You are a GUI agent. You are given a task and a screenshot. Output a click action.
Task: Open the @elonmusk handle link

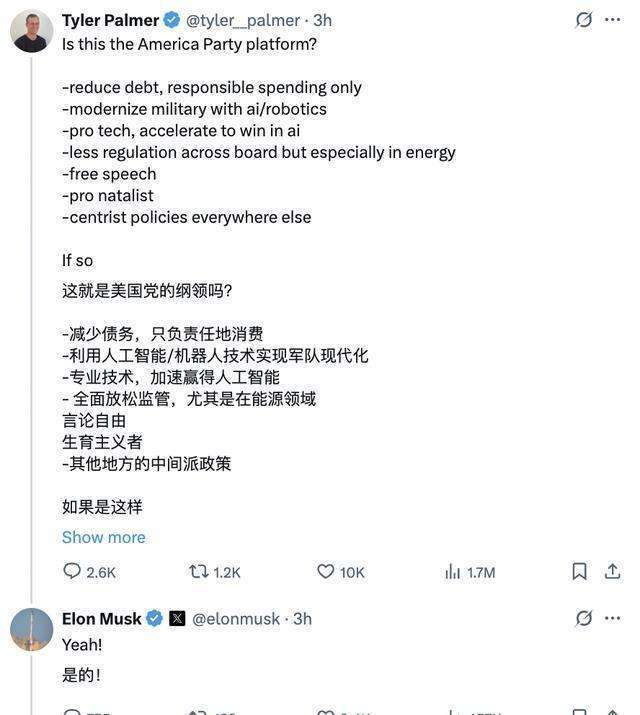[x=236, y=618]
